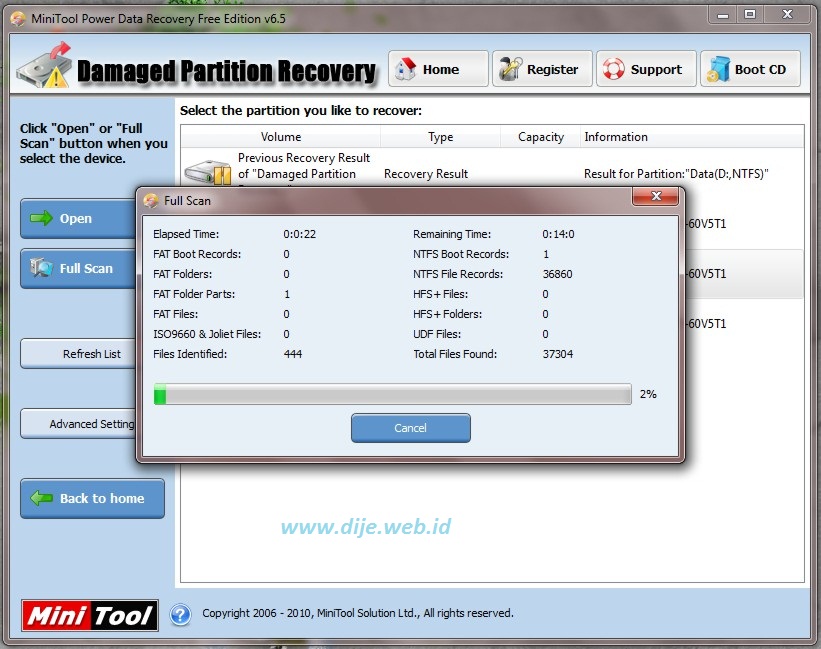
Task: Click the Full Scan dialog title icon
Action: (151, 200)
